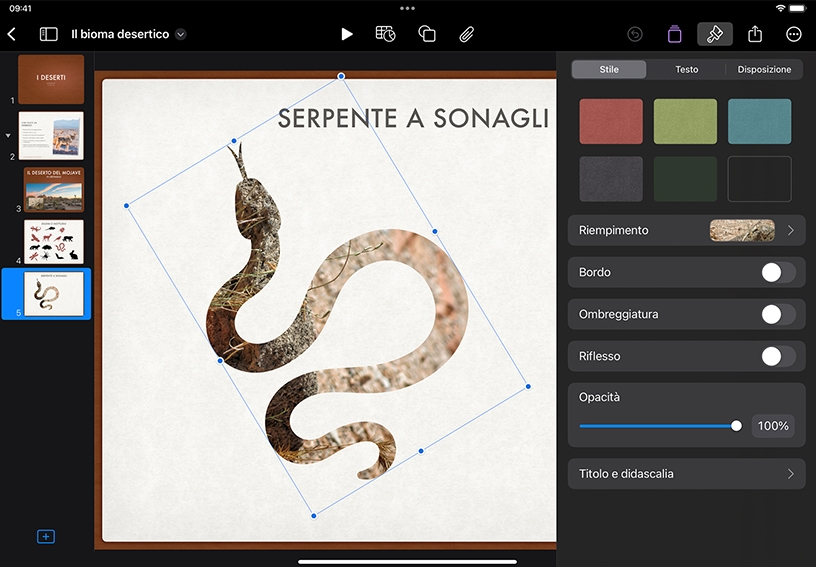This screenshot has width=816, height=567.
Task: Apply the black outlined shape style
Action: [x=759, y=178]
